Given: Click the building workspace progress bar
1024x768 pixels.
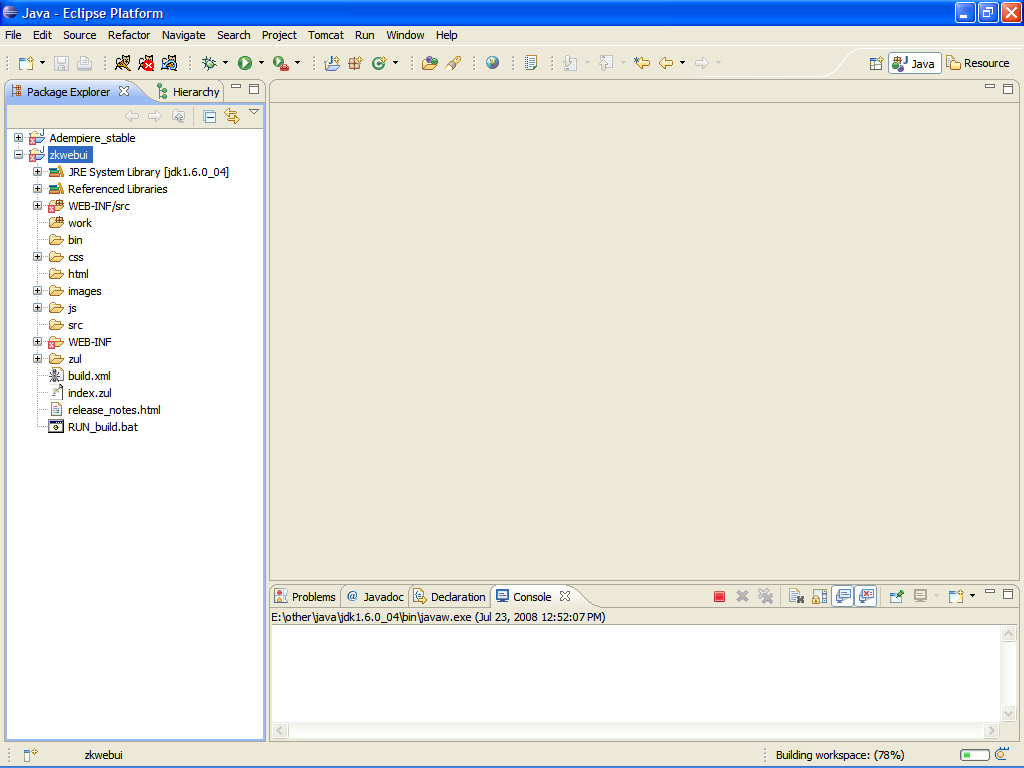Looking at the screenshot, I should tap(975, 755).
